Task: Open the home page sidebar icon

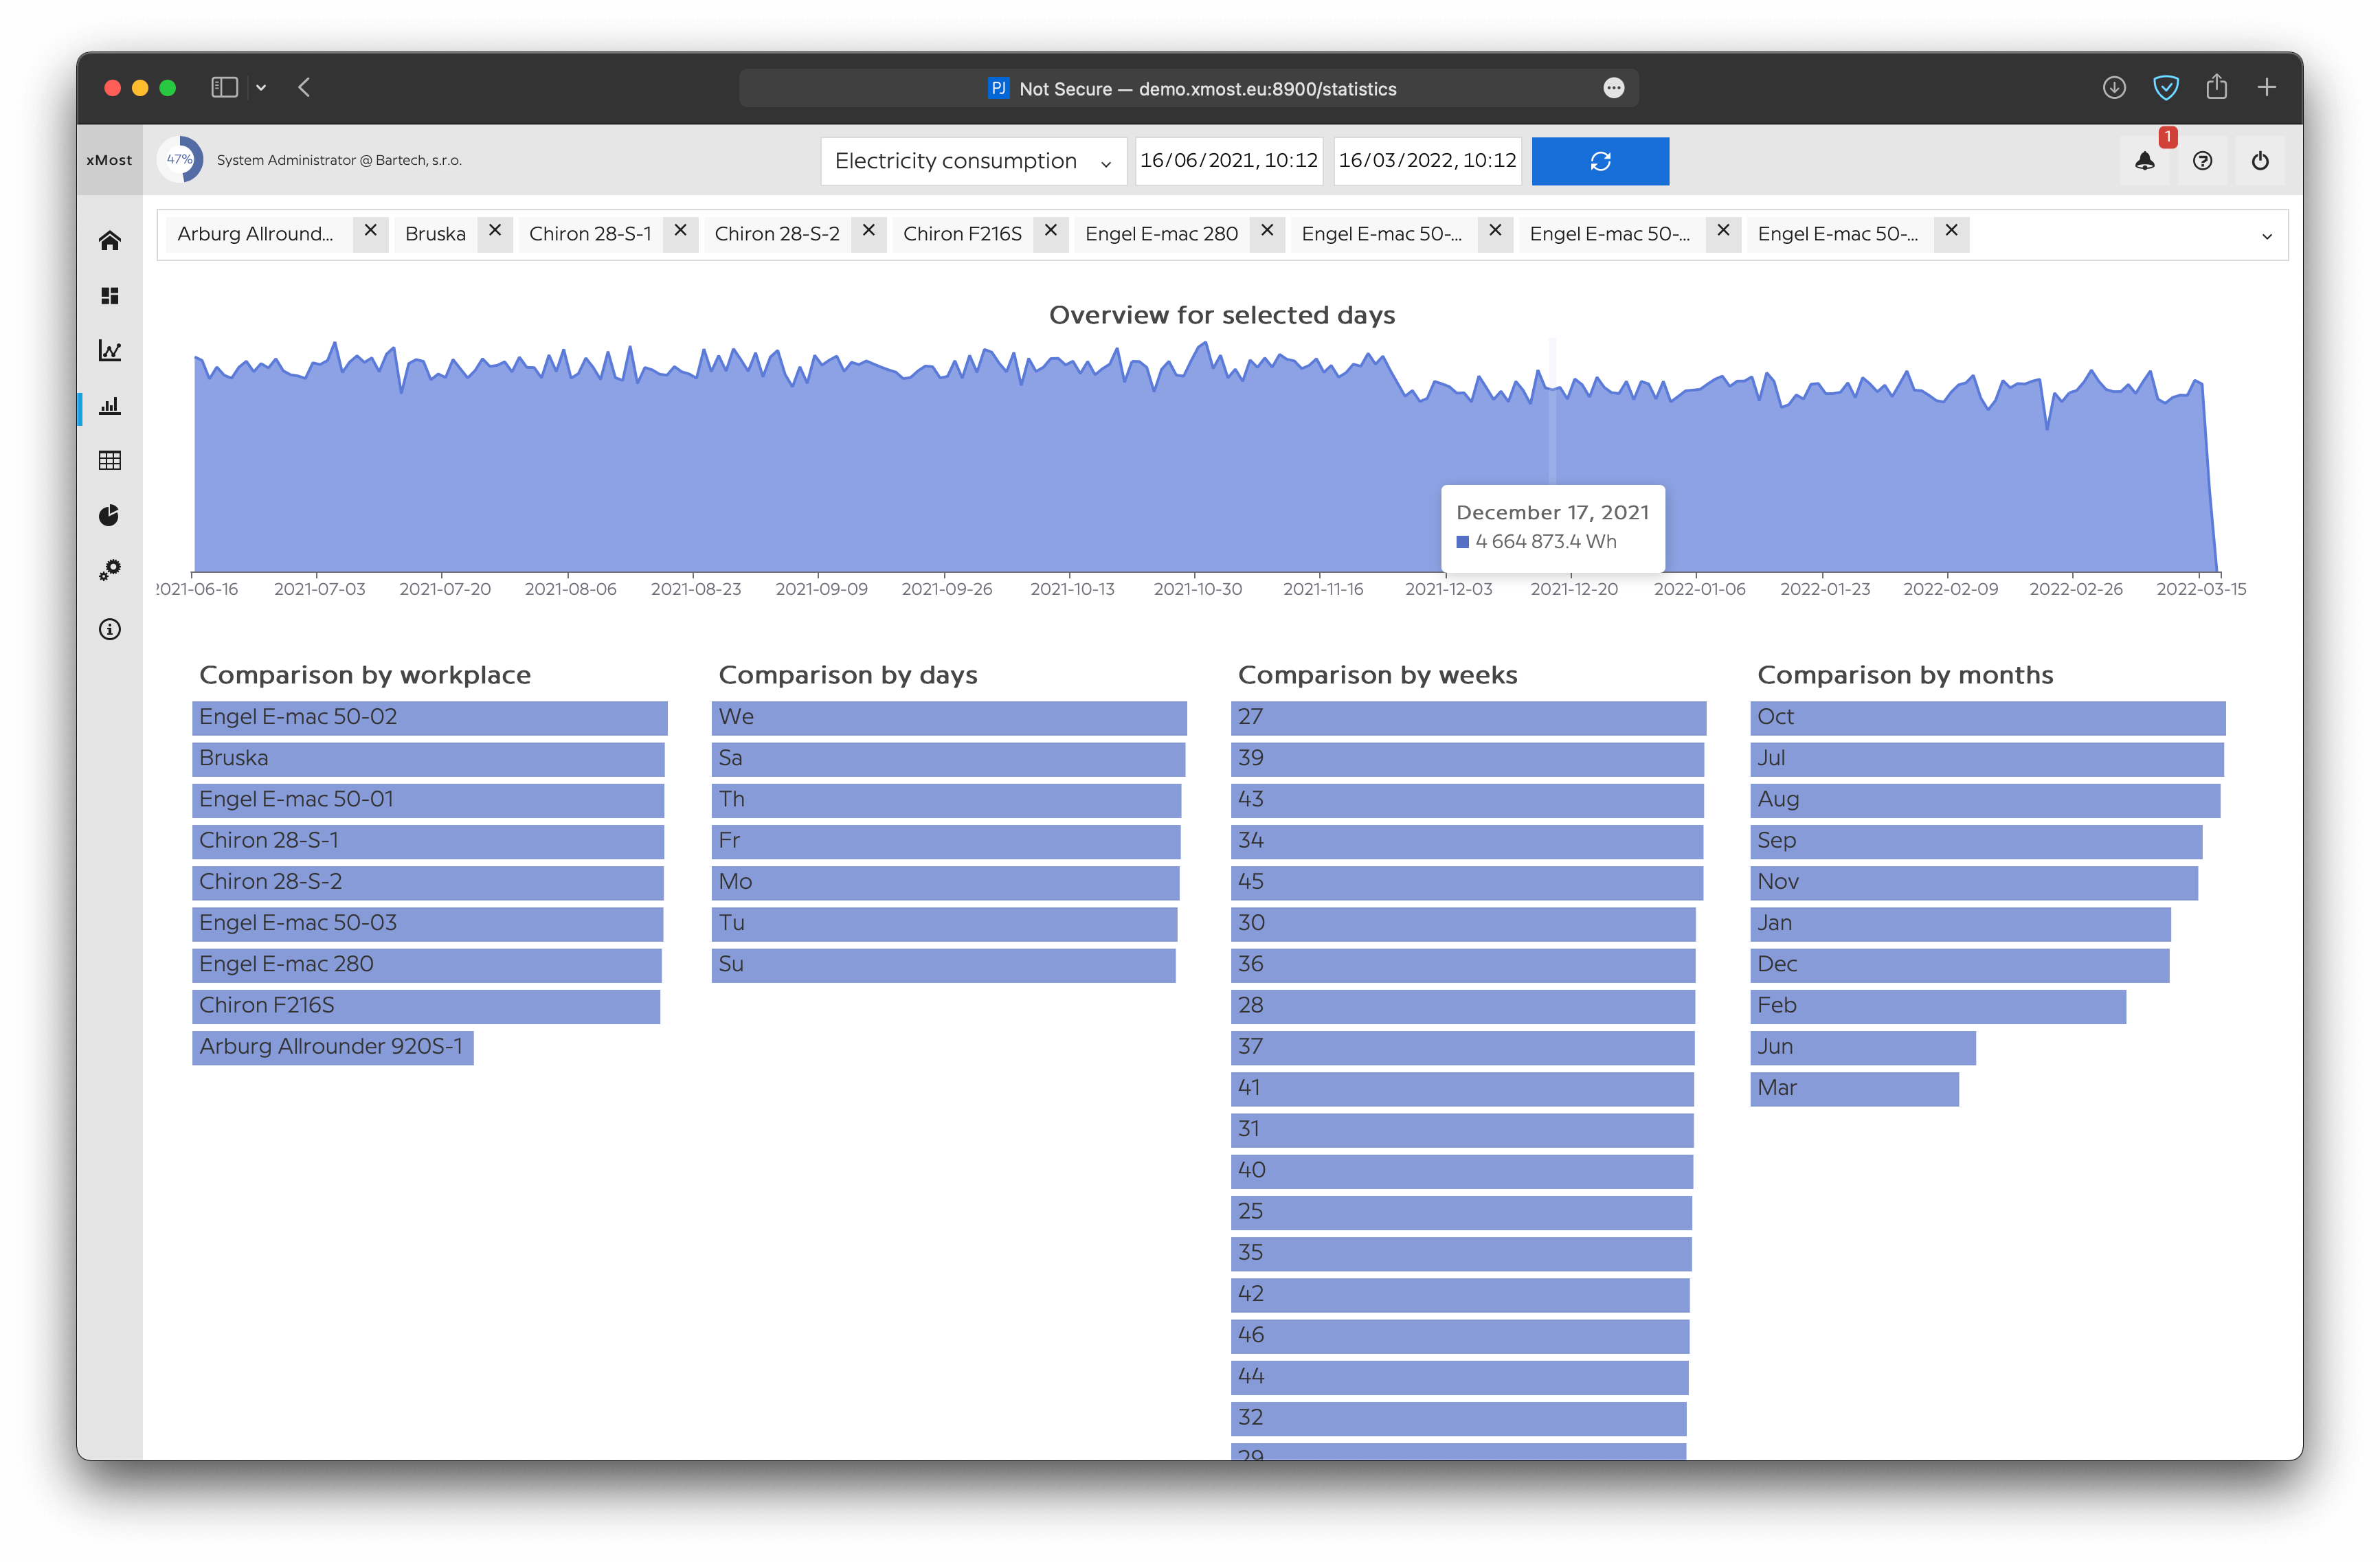Action: [x=110, y=240]
